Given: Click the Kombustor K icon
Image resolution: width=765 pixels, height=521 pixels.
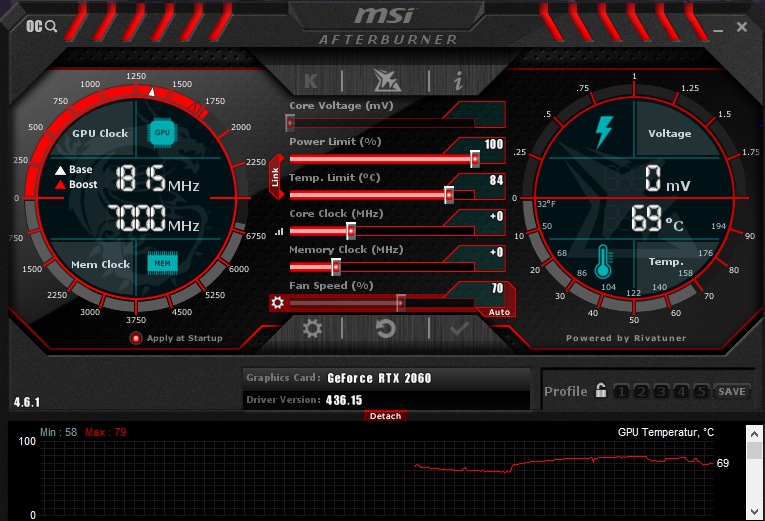Looking at the screenshot, I should [311, 81].
